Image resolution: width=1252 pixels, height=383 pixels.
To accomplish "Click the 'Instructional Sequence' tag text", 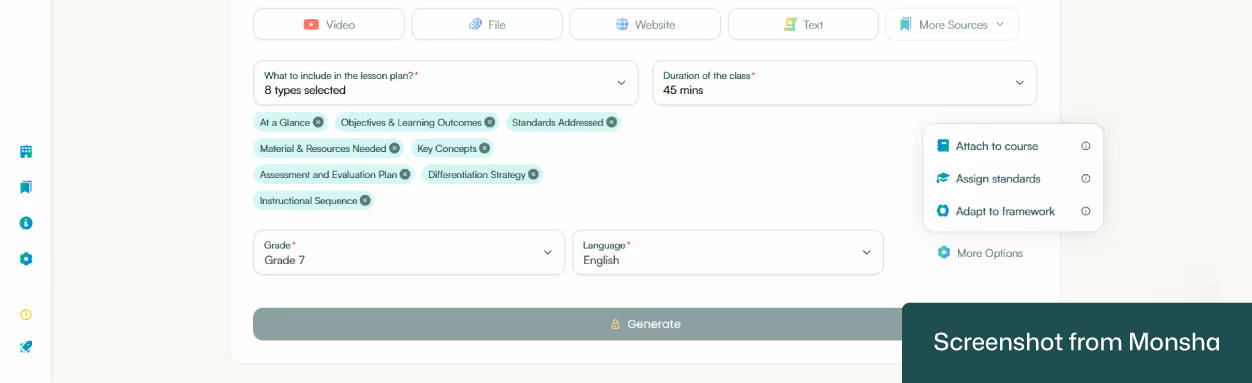I will [x=308, y=201].
